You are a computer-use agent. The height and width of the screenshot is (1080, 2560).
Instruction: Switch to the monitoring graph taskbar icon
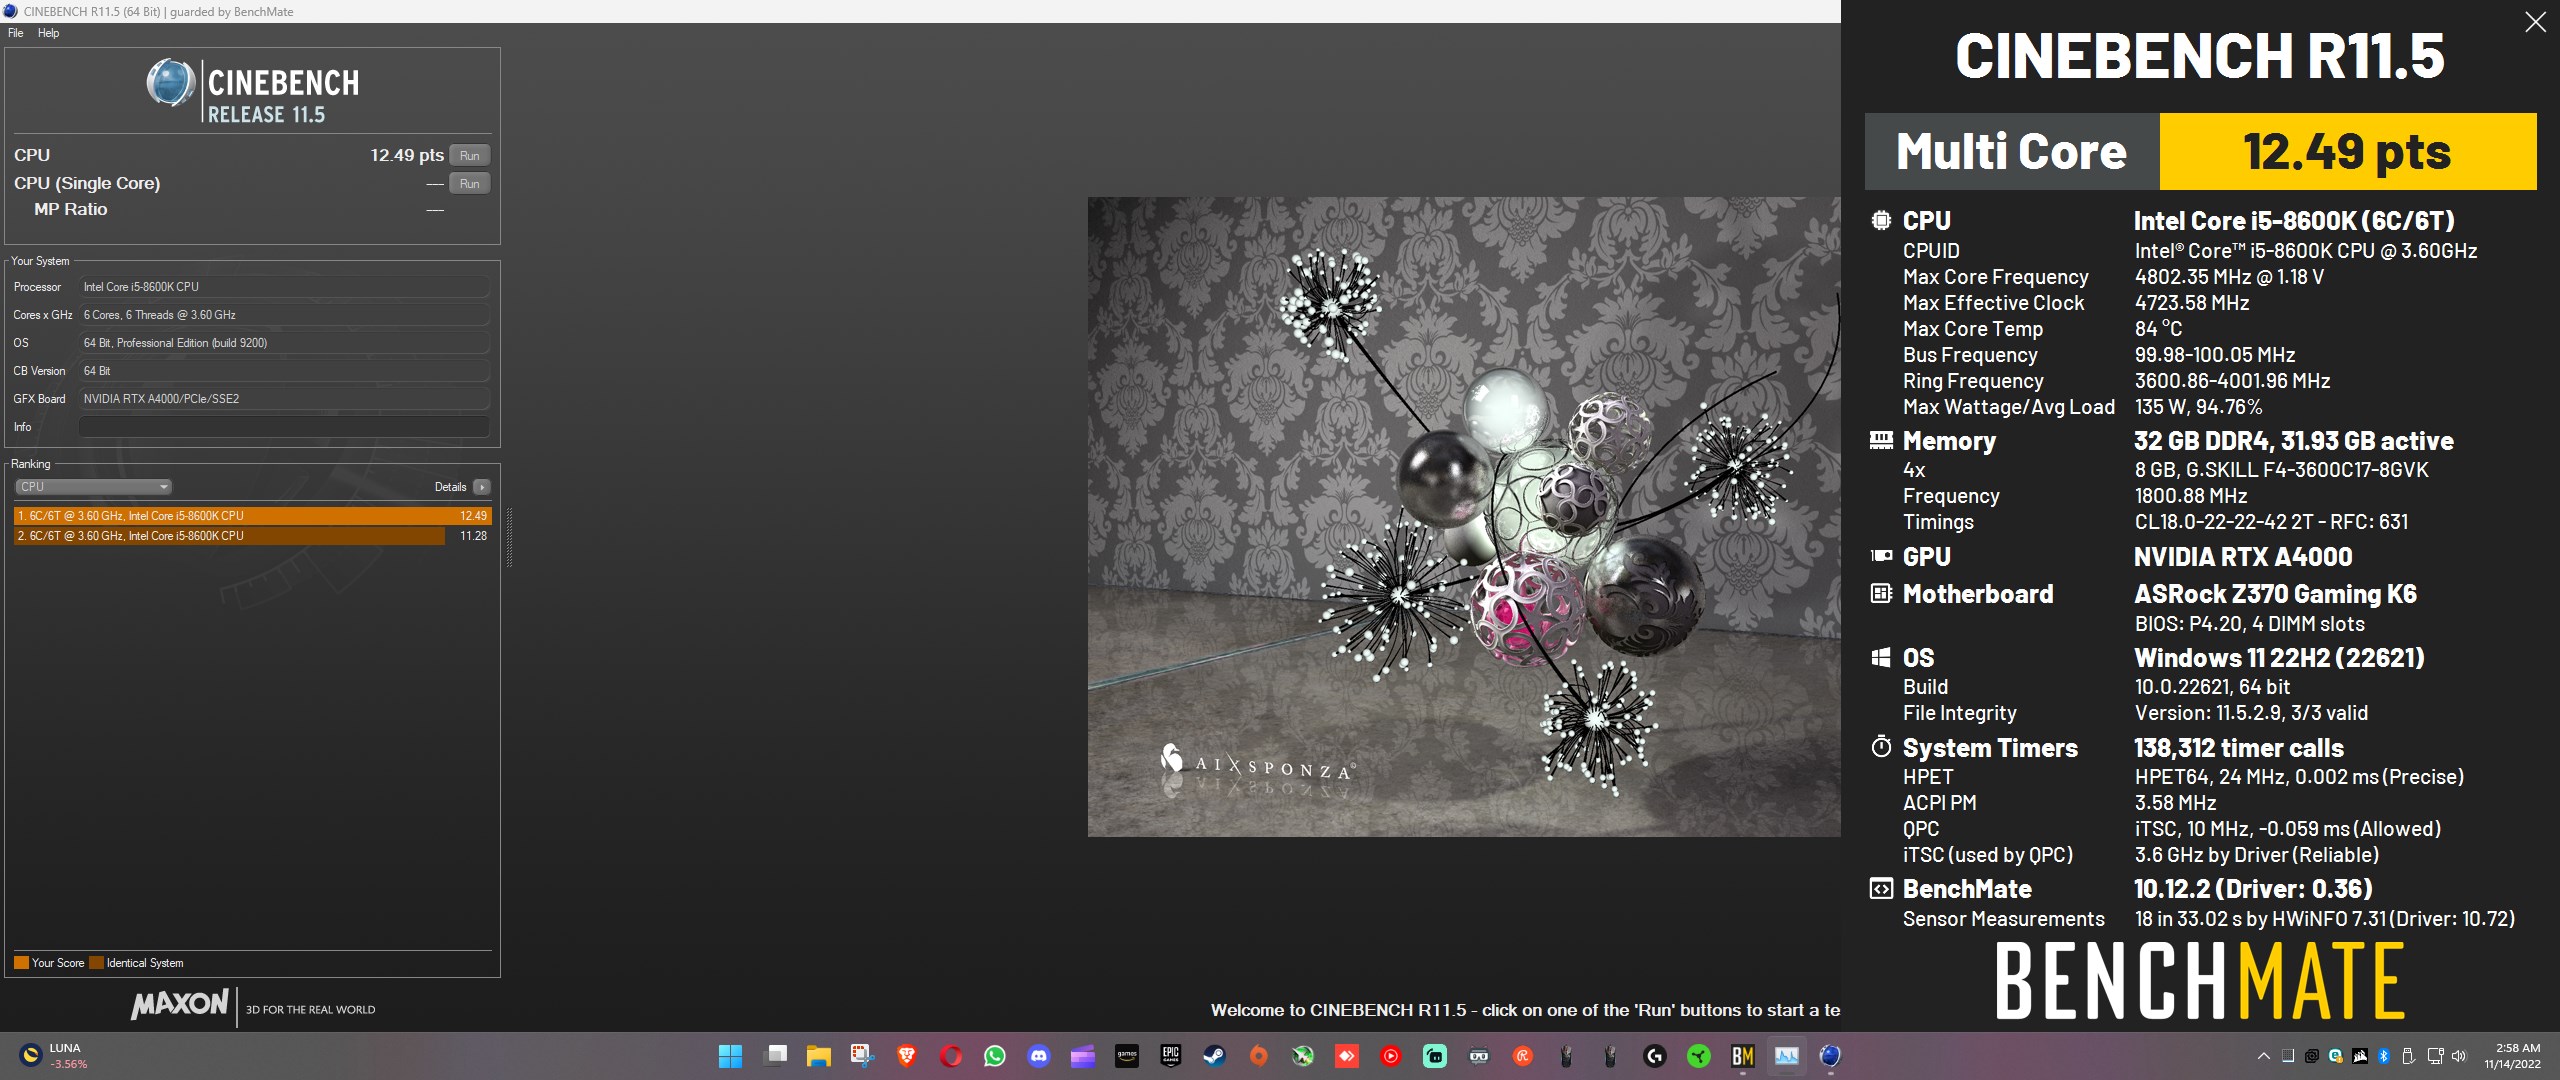(x=1787, y=1056)
